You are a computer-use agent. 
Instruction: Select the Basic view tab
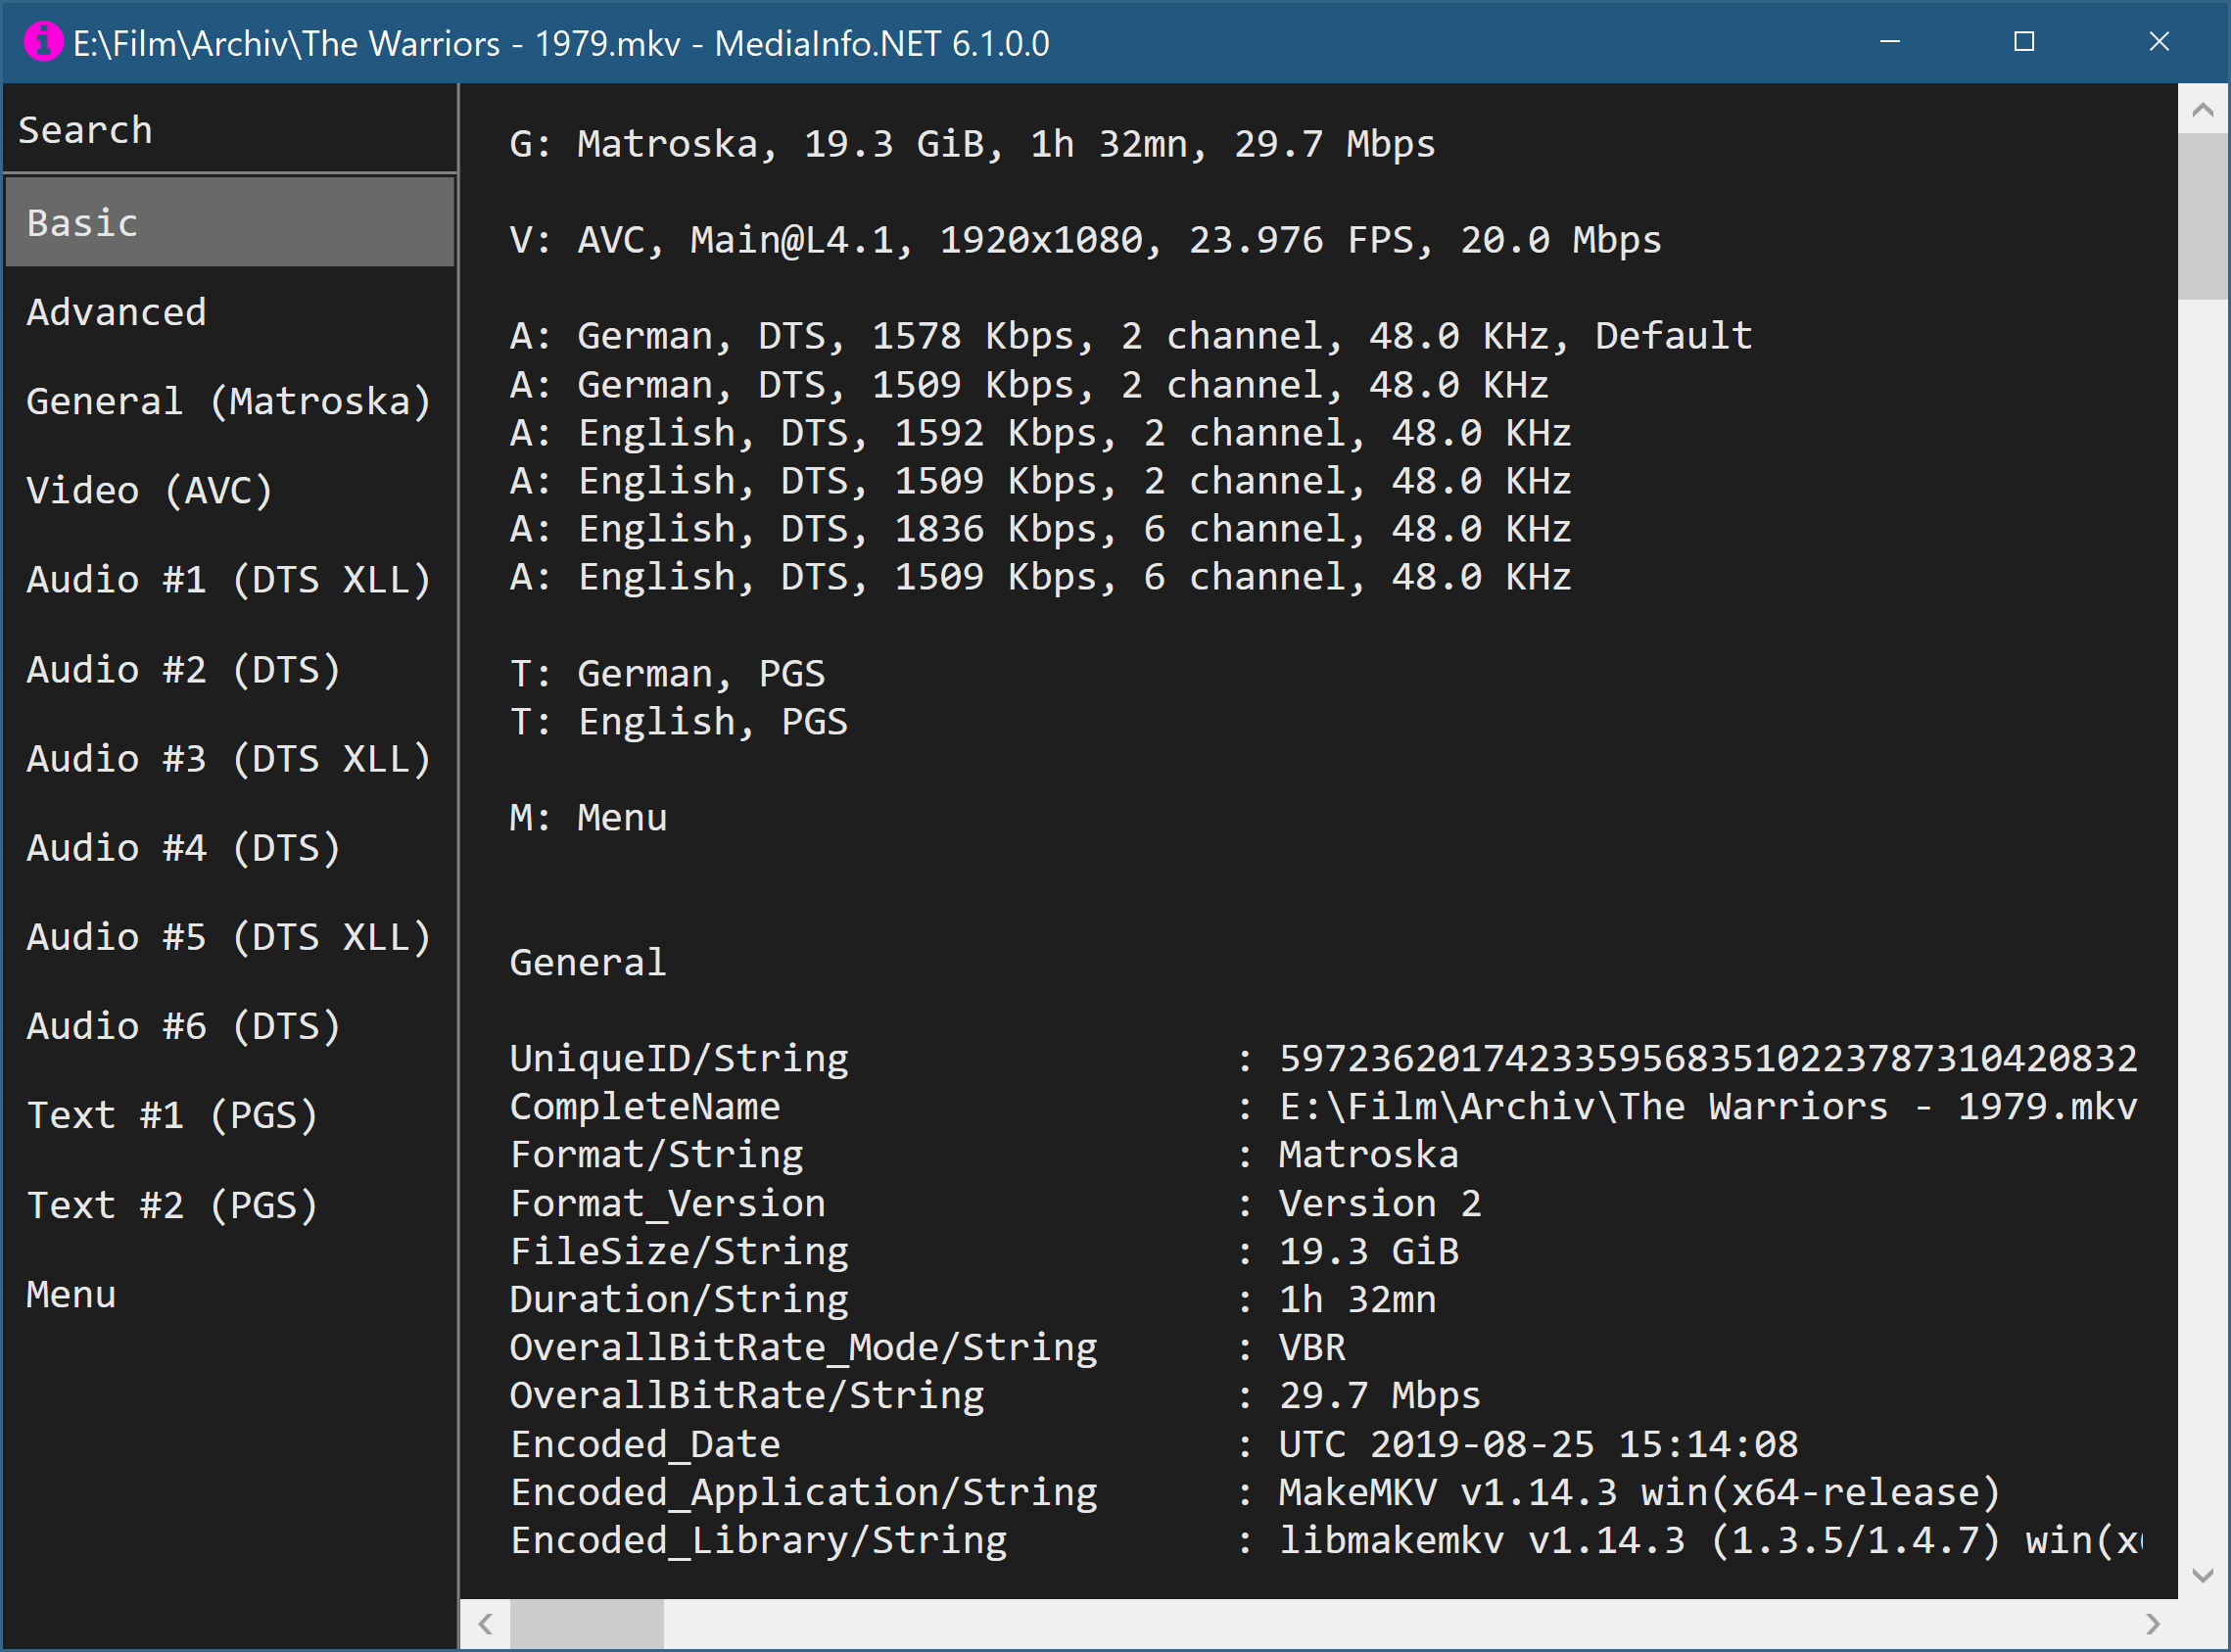pos(230,222)
